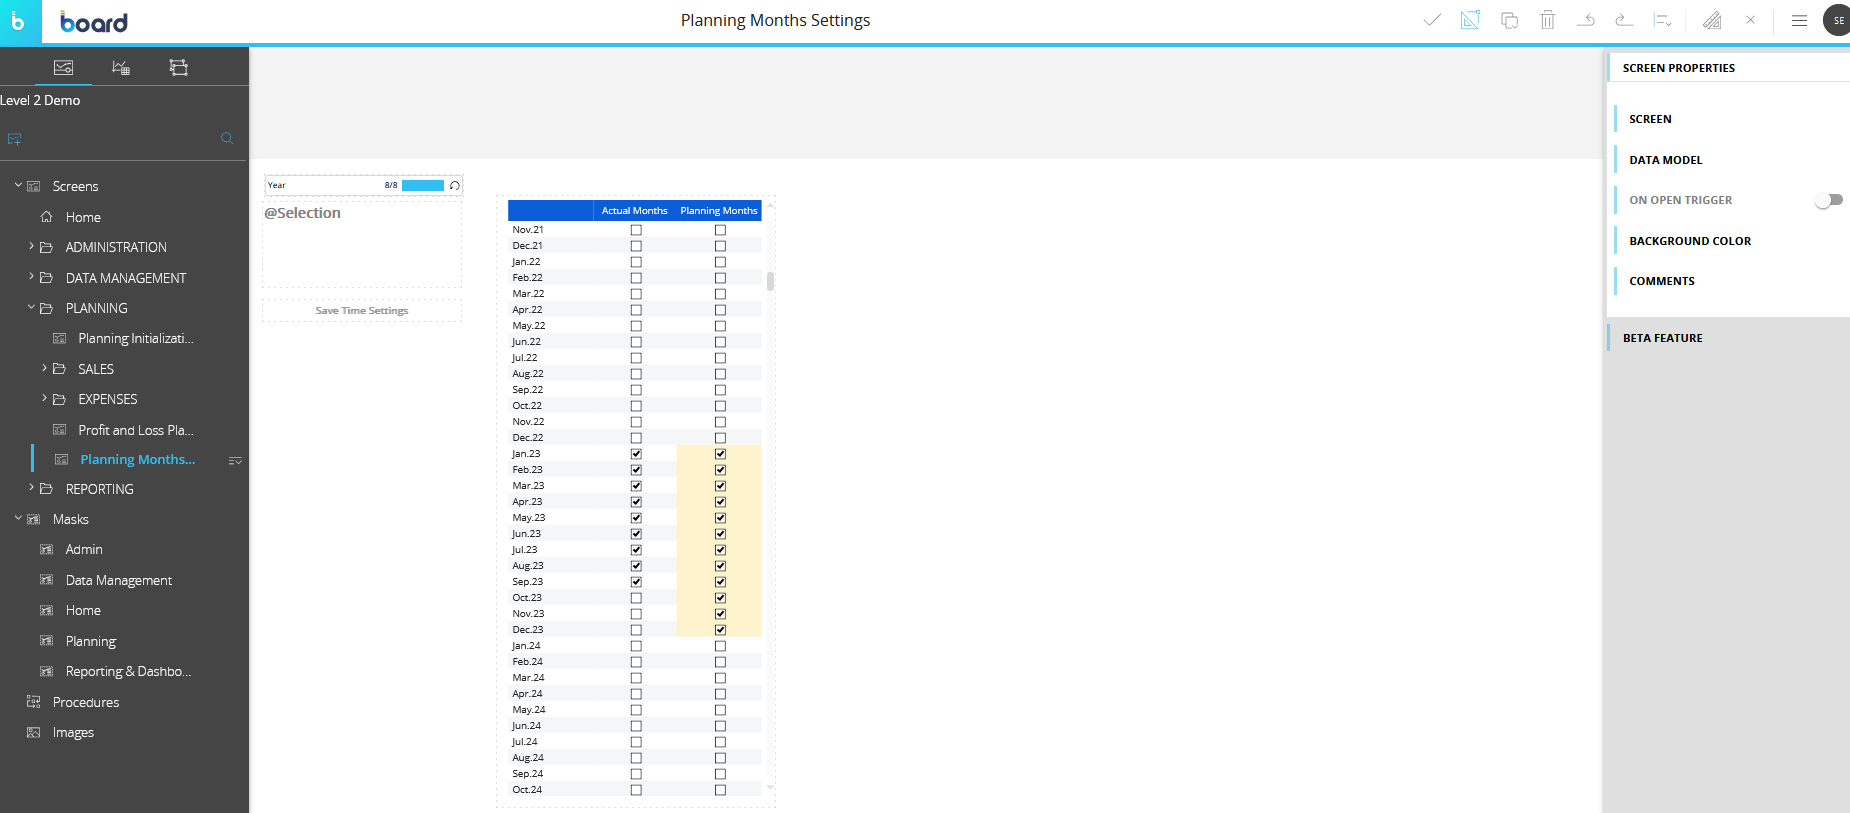The image size is (1850, 813).
Task: Switch to the layout containers icon tab
Action: click(178, 67)
